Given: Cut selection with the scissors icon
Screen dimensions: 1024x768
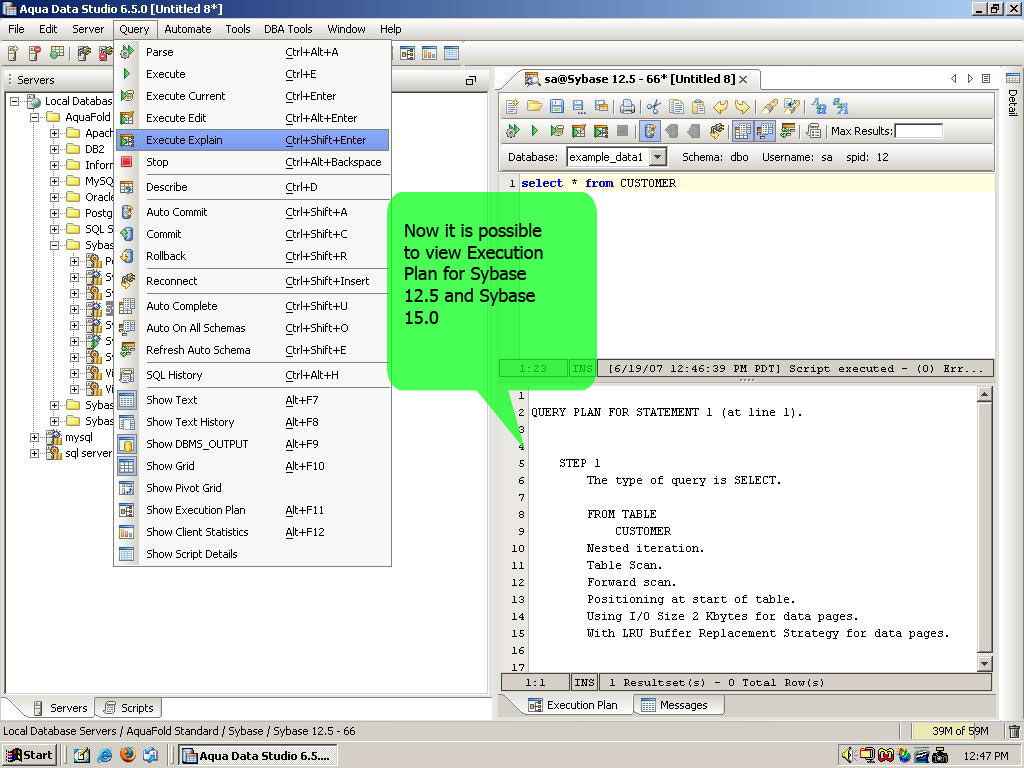Looking at the screenshot, I should tap(654, 106).
